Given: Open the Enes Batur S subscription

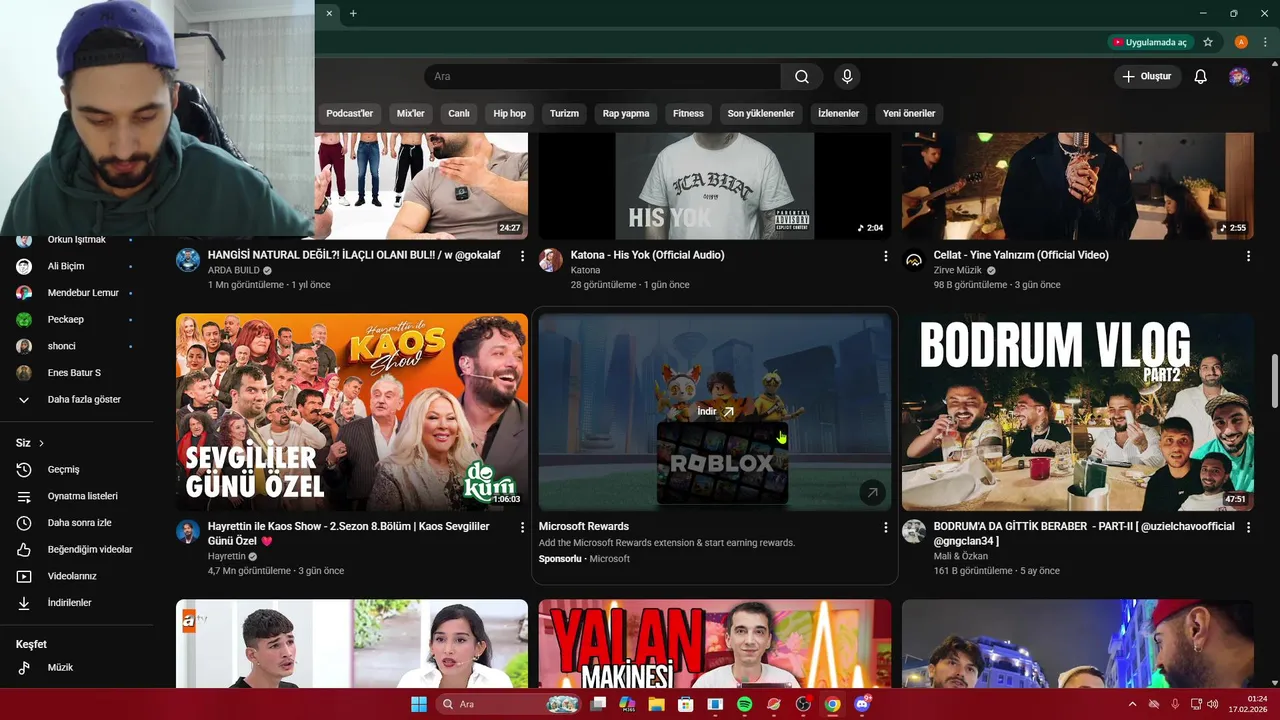Looking at the screenshot, I should coord(76,373).
